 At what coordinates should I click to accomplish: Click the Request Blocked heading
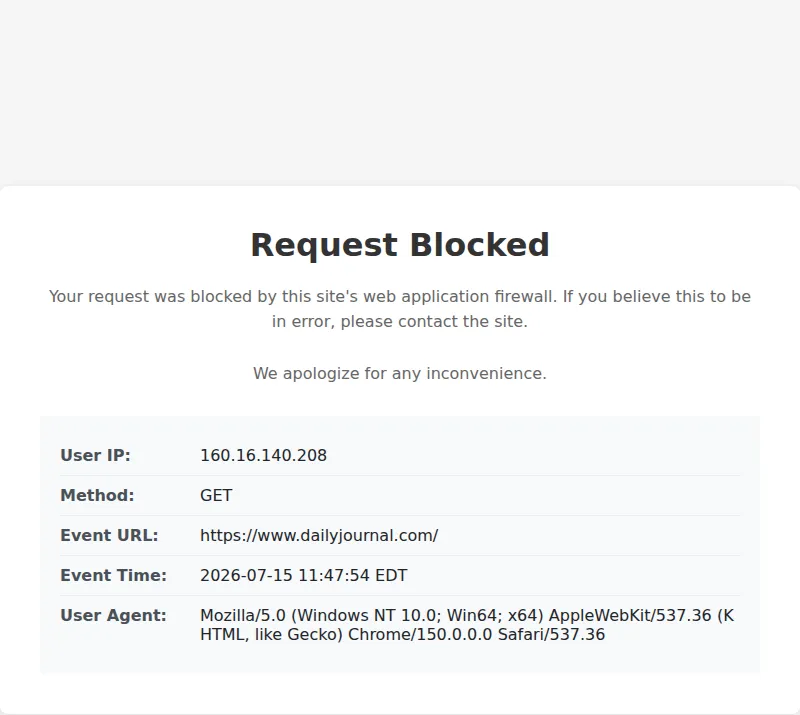point(400,245)
